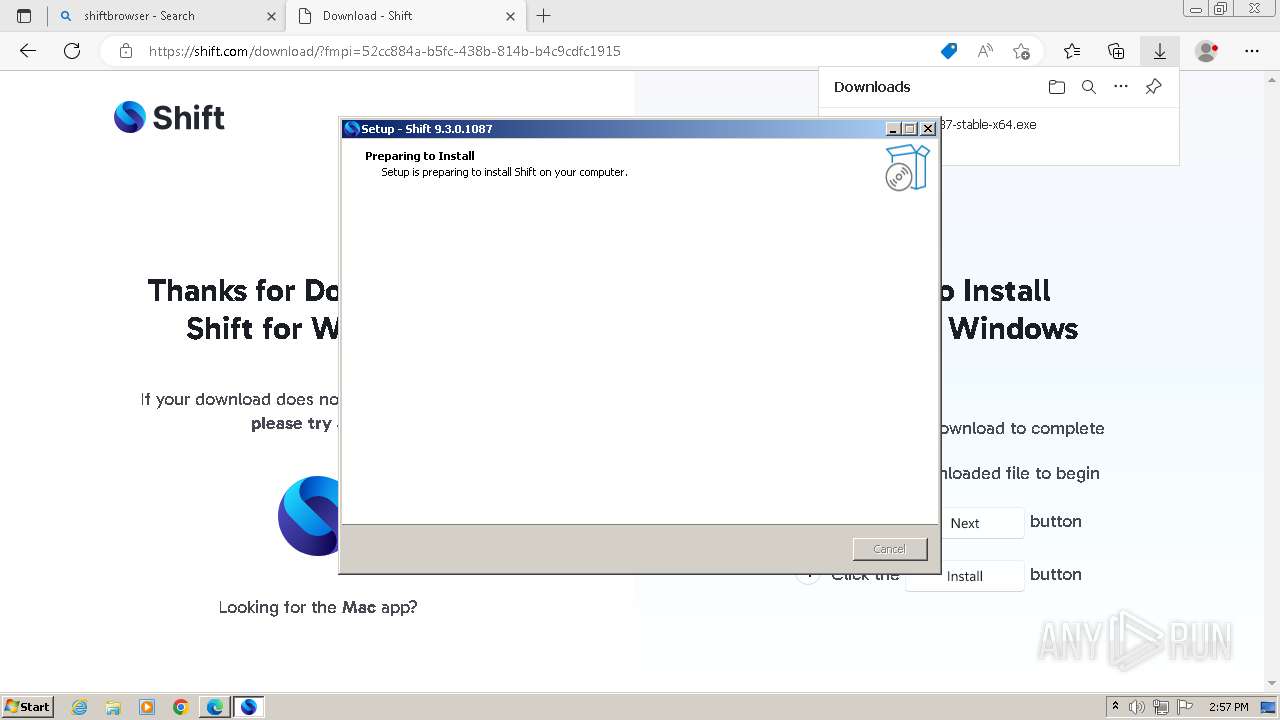Open the shopping price tag icon
The width and height of the screenshot is (1280, 720).
949,51
